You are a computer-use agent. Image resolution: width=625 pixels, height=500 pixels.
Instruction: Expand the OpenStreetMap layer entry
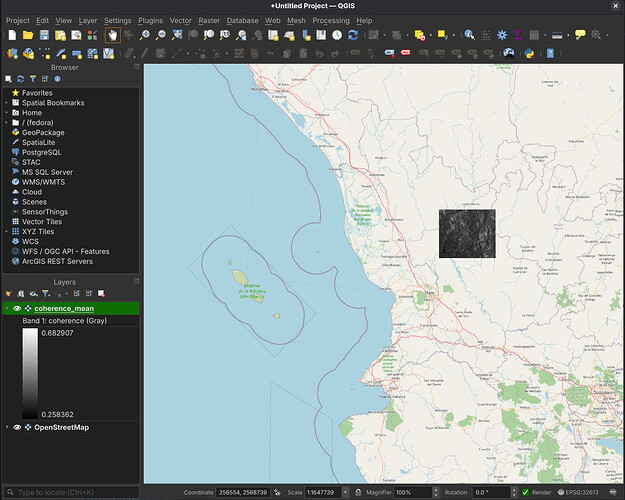point(7,427)
